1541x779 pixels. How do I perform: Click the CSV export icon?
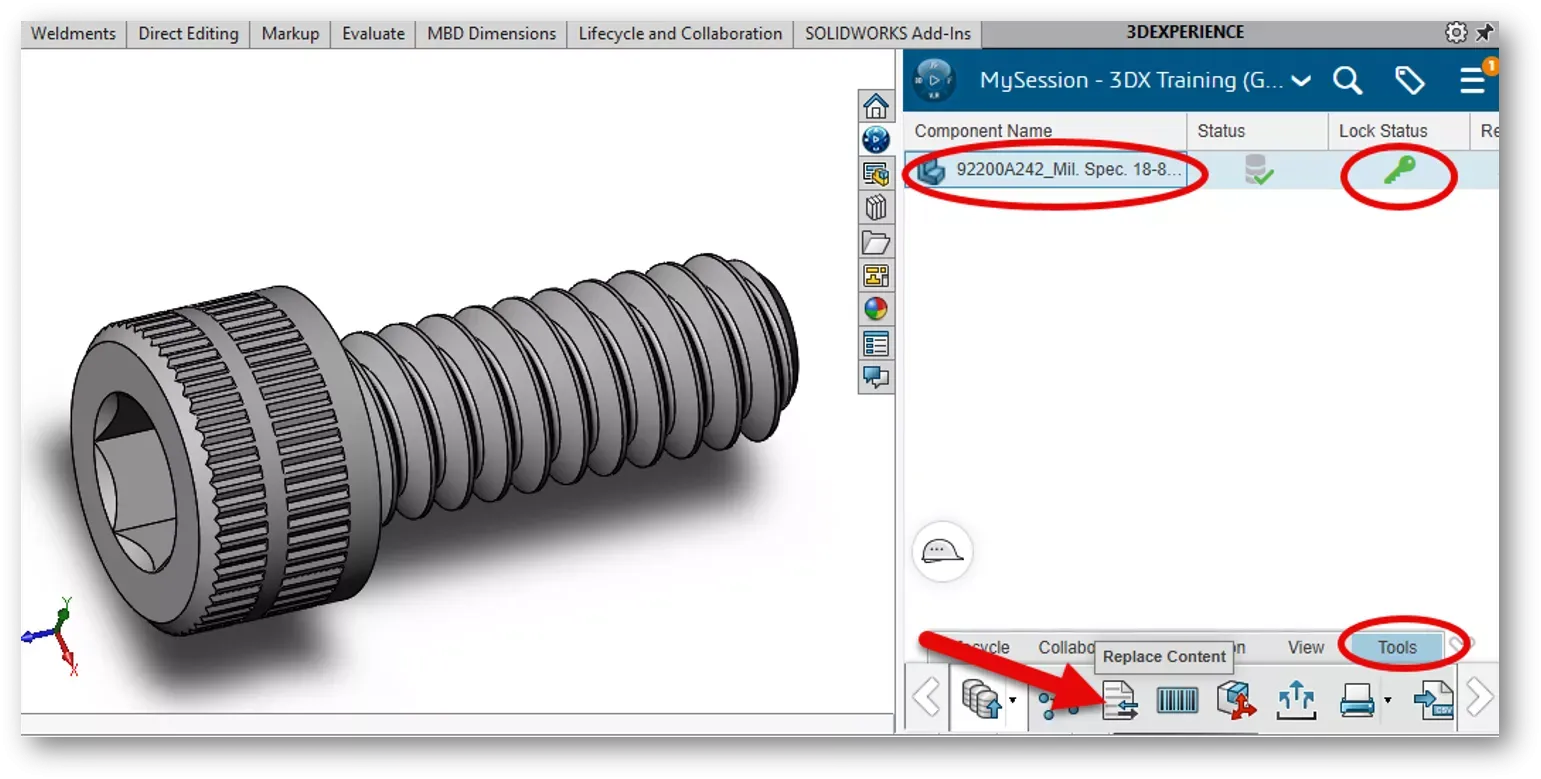(x=1433, y=700)
